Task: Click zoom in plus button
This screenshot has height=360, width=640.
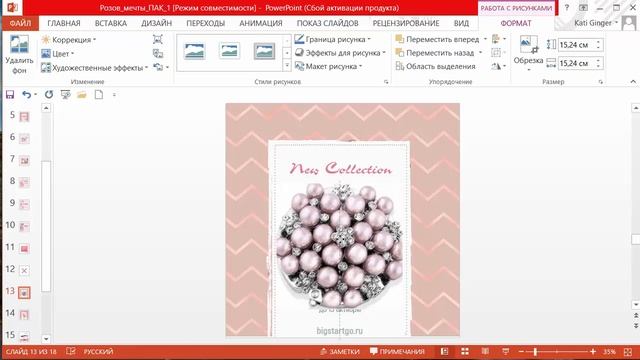Action: (593, 351)
